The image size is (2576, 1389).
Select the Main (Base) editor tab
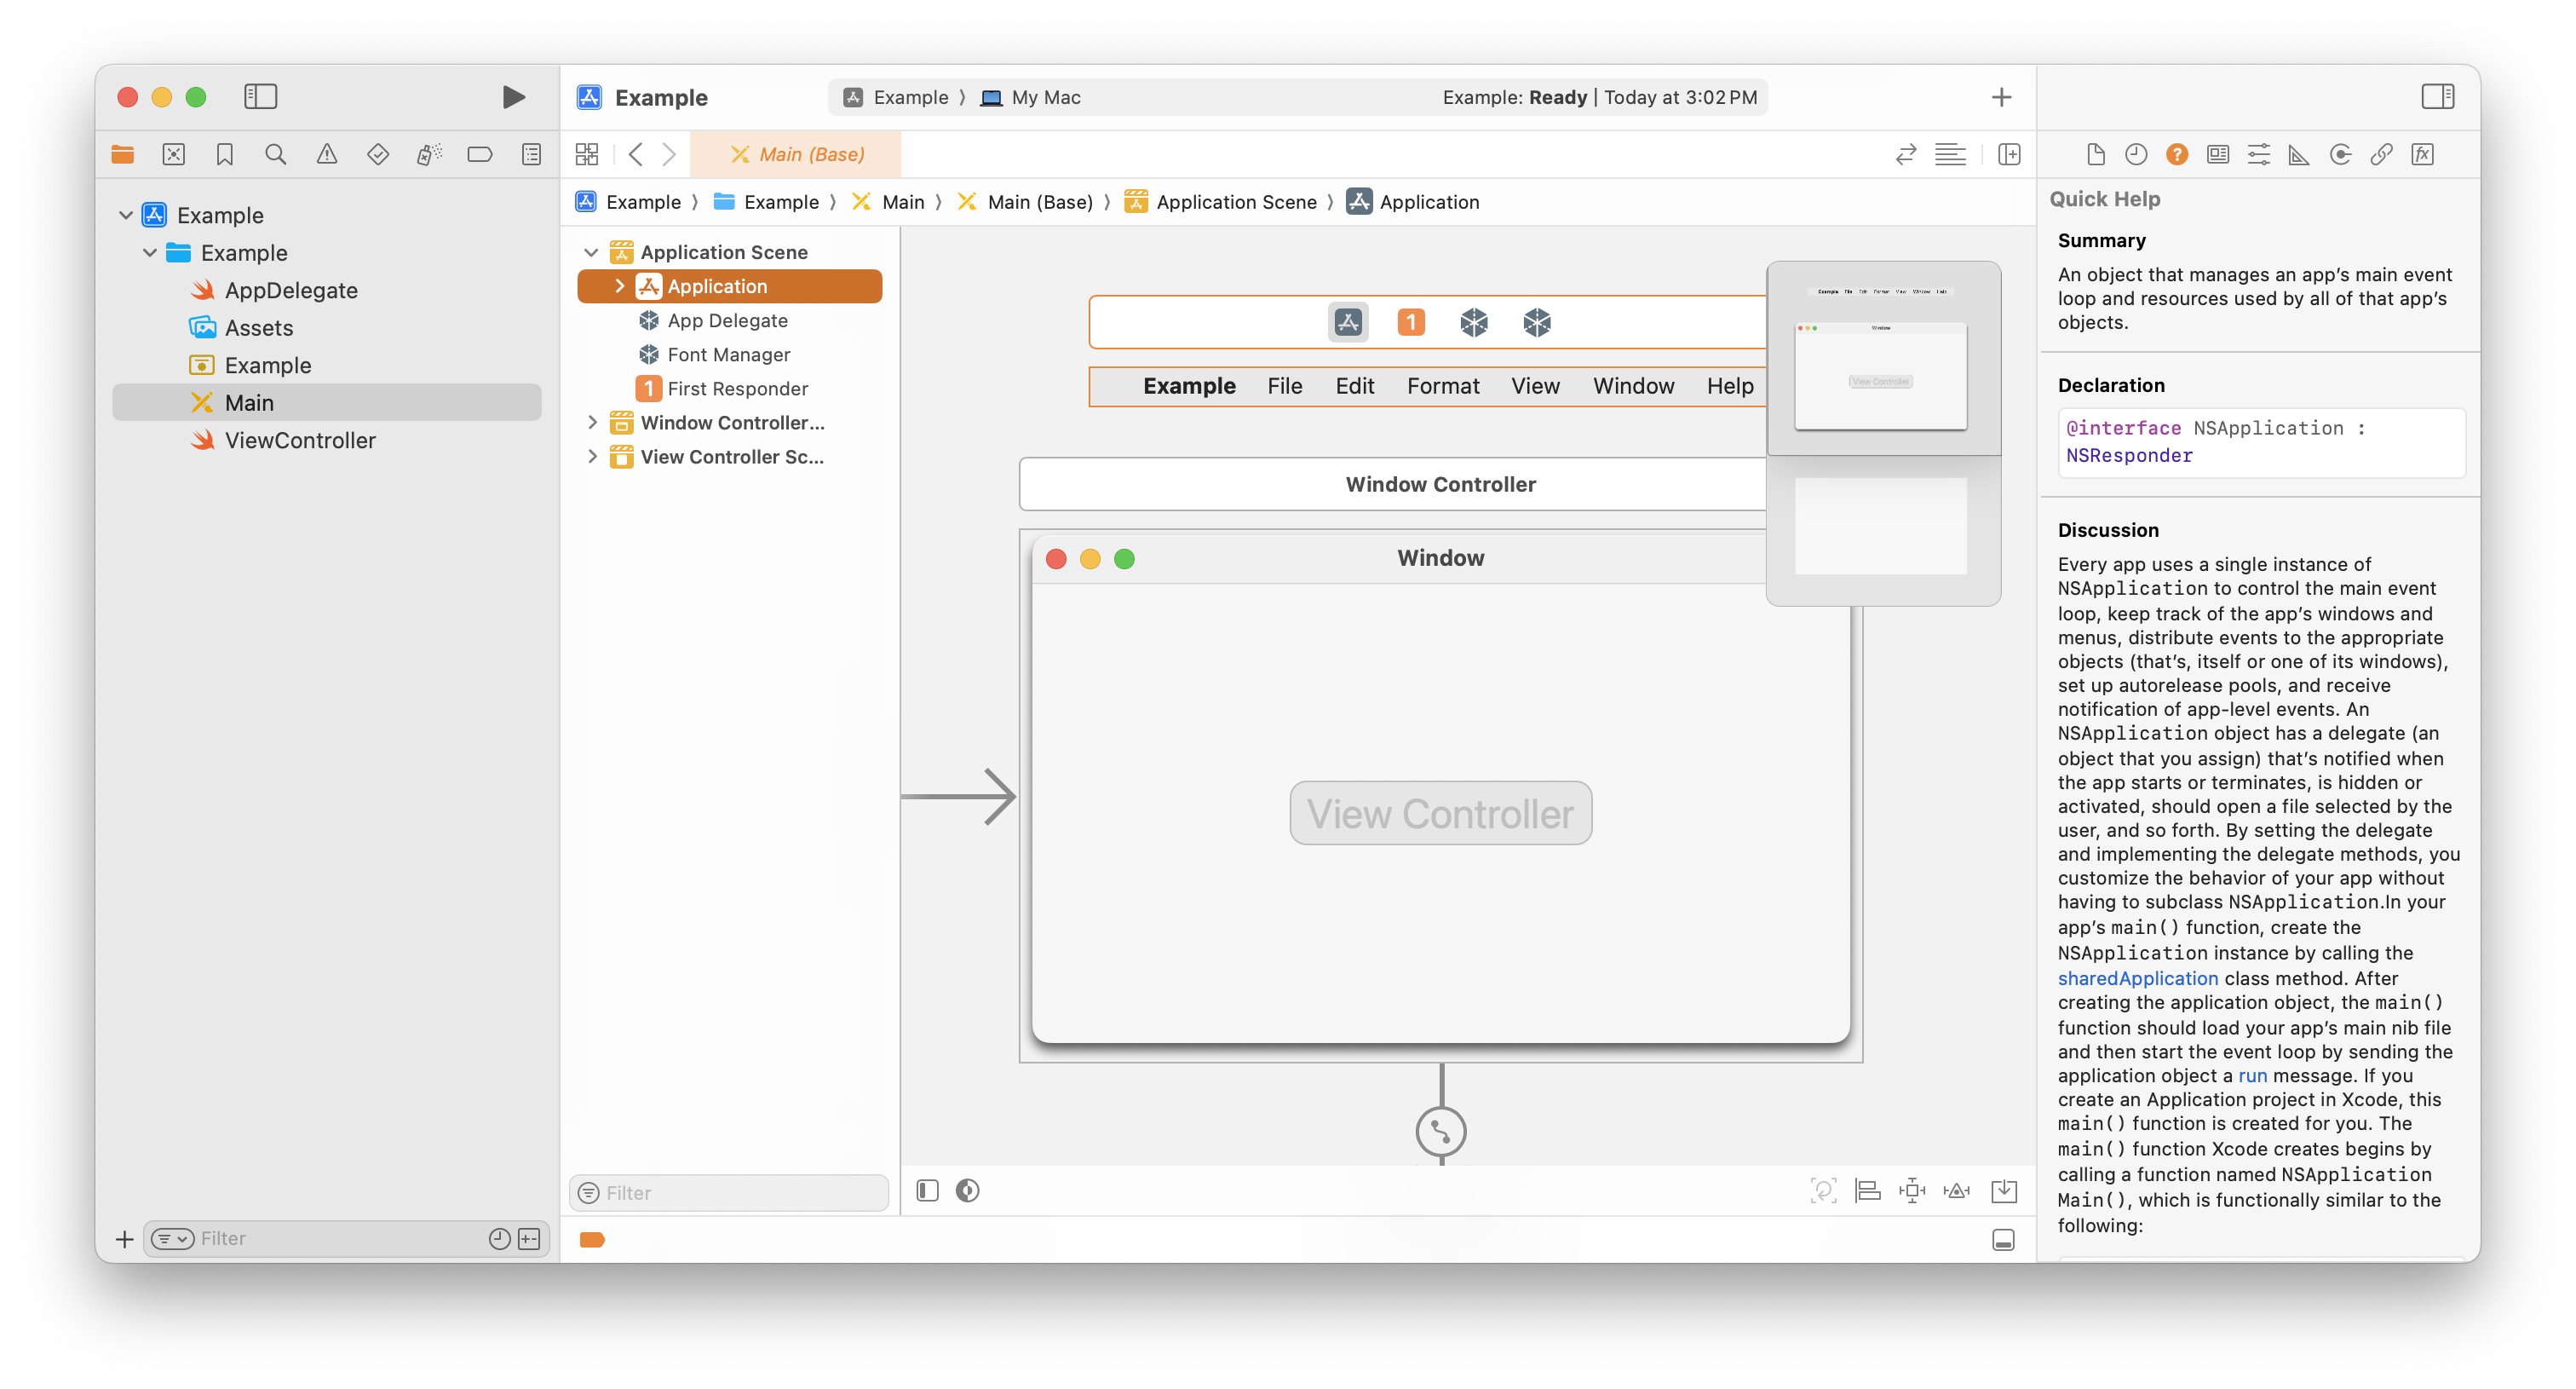[797, 154]
